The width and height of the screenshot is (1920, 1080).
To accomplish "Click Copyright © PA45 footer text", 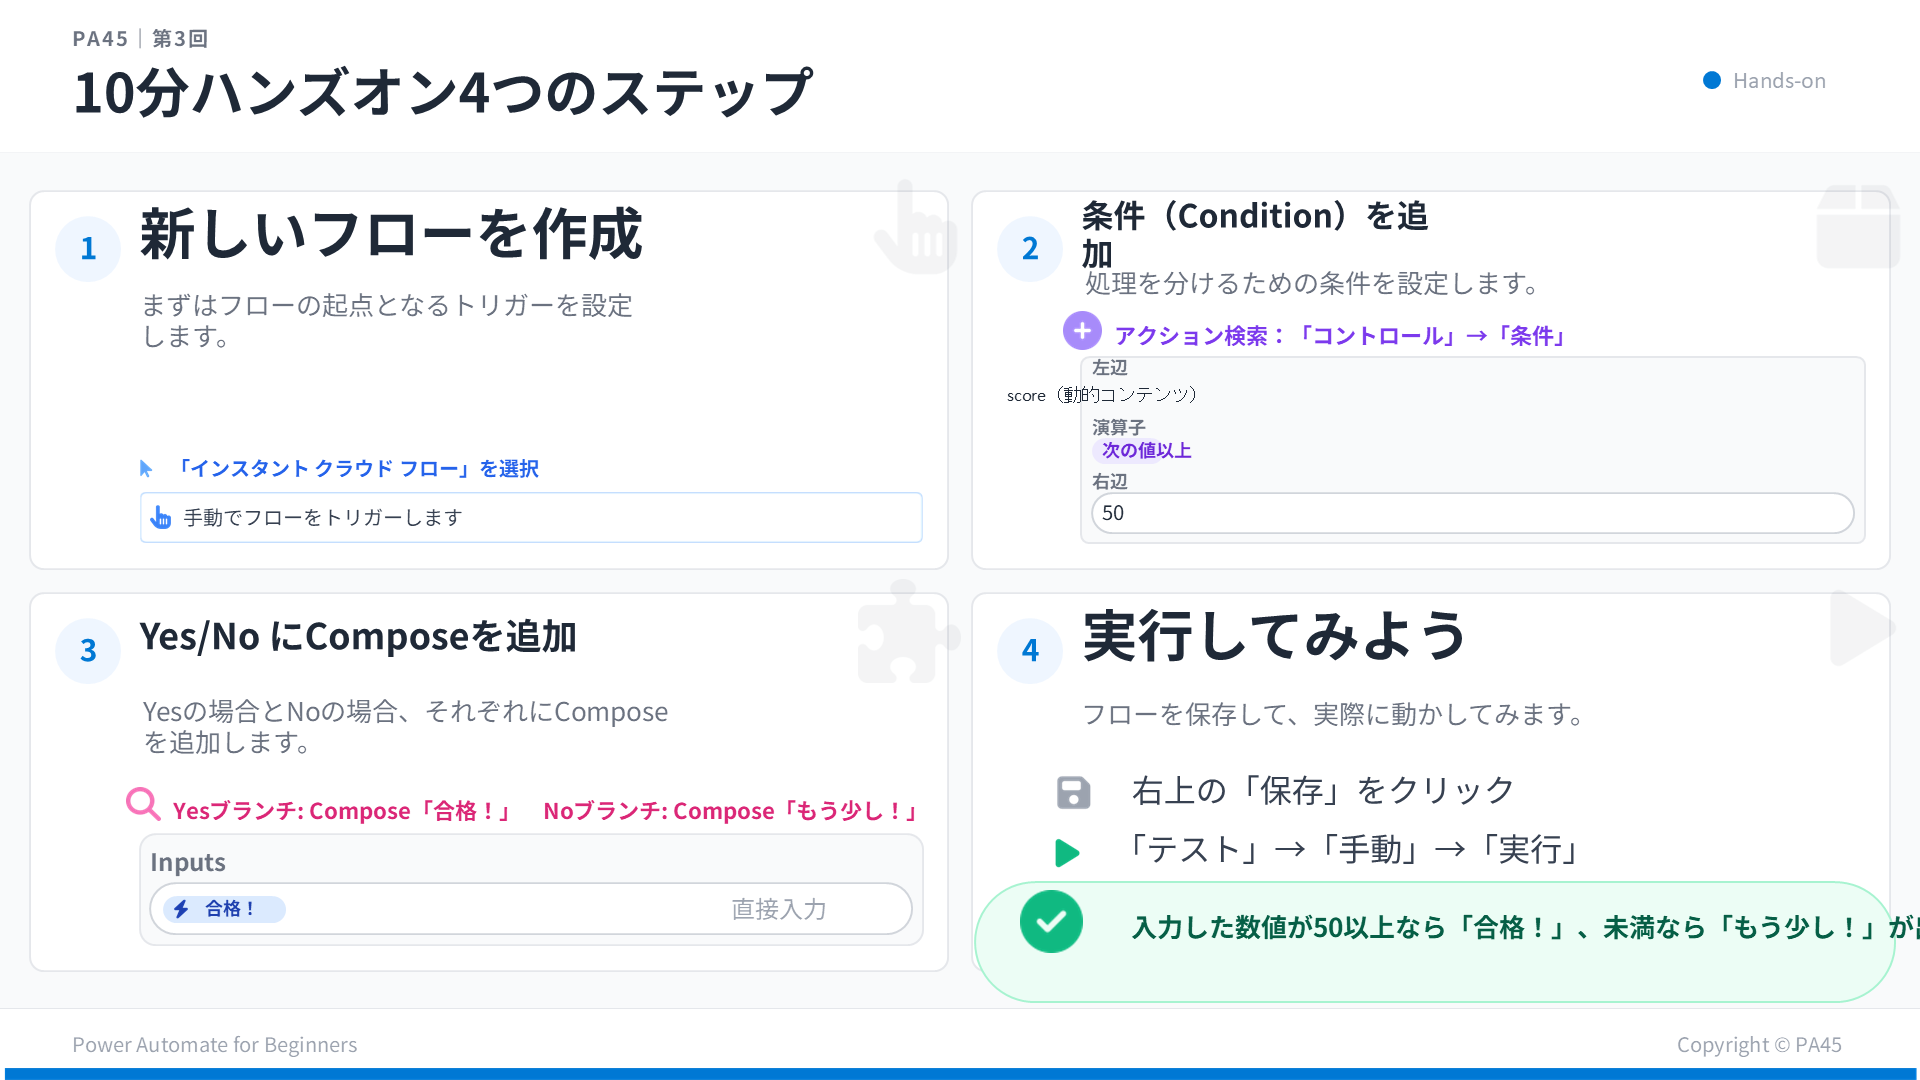I will pos(1759,1045).
